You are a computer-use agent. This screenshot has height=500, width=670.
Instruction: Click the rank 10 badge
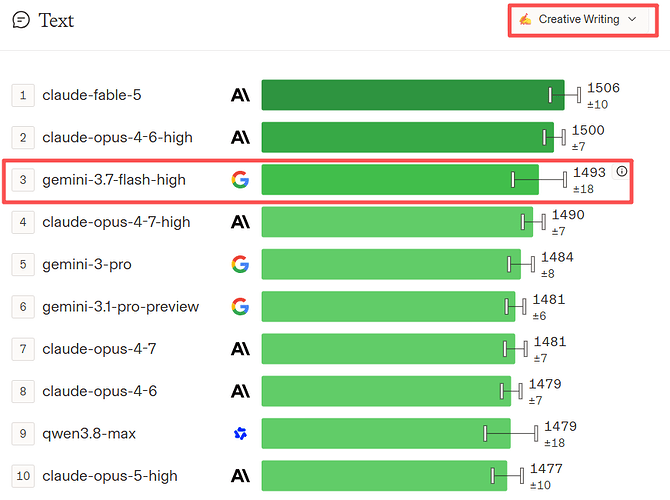coord(23,476)
